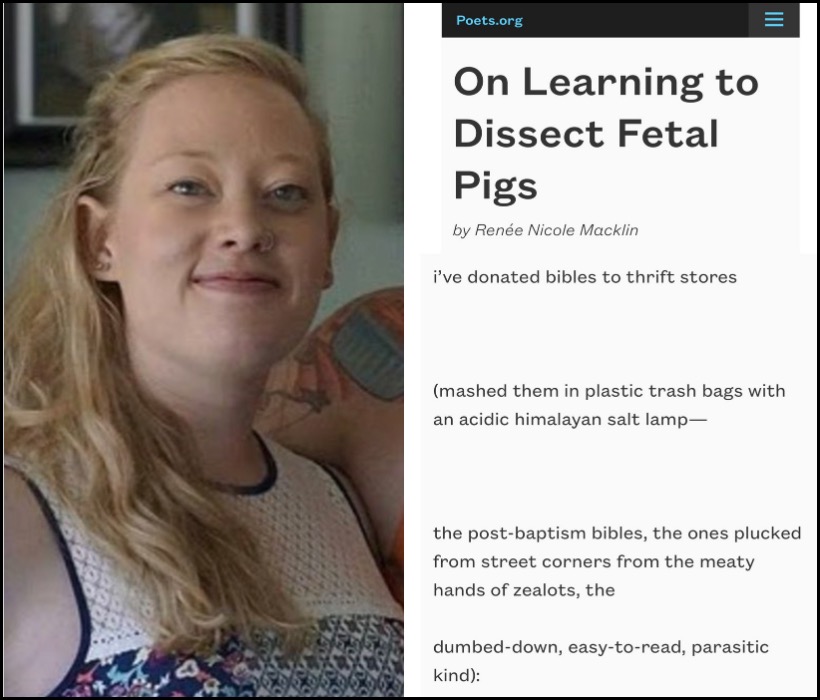
Task: Select the blonde woman's portrait photo
Action: [203, 350]
